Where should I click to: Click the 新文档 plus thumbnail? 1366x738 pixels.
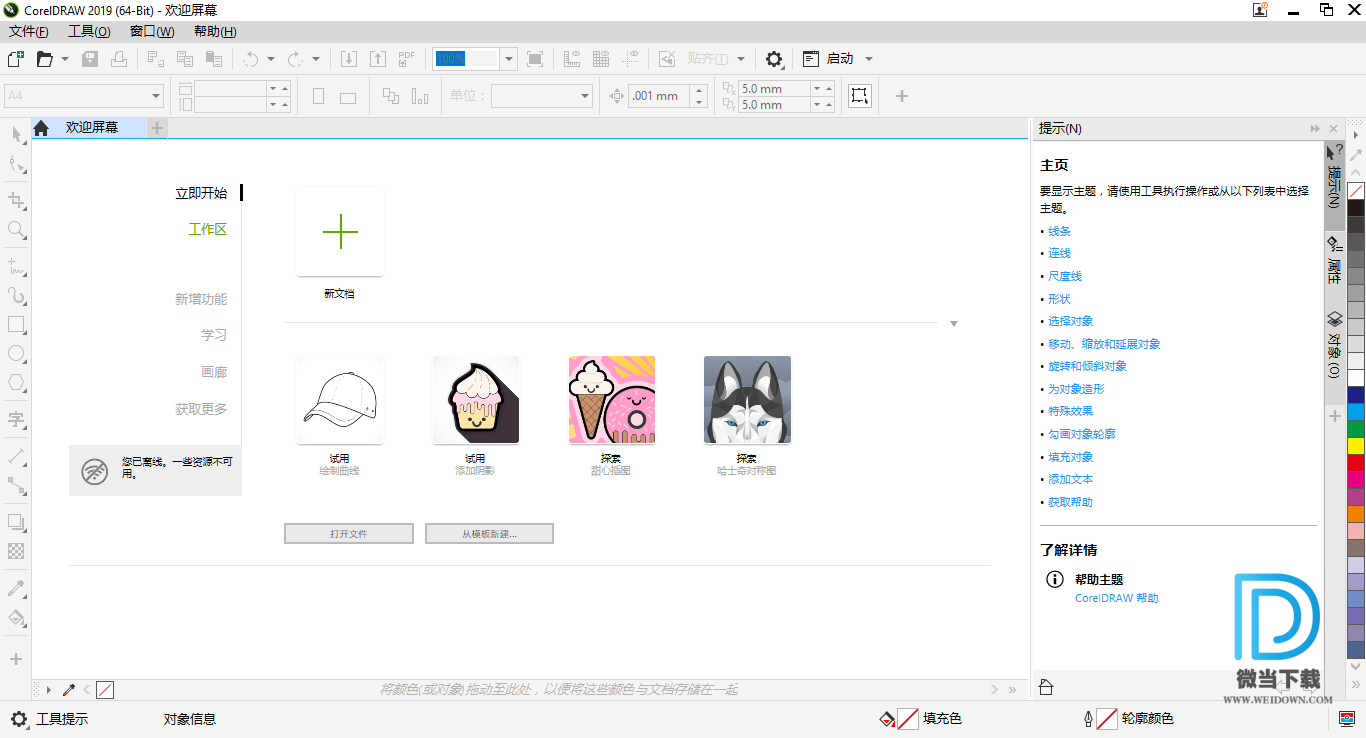tap(340, 232)
